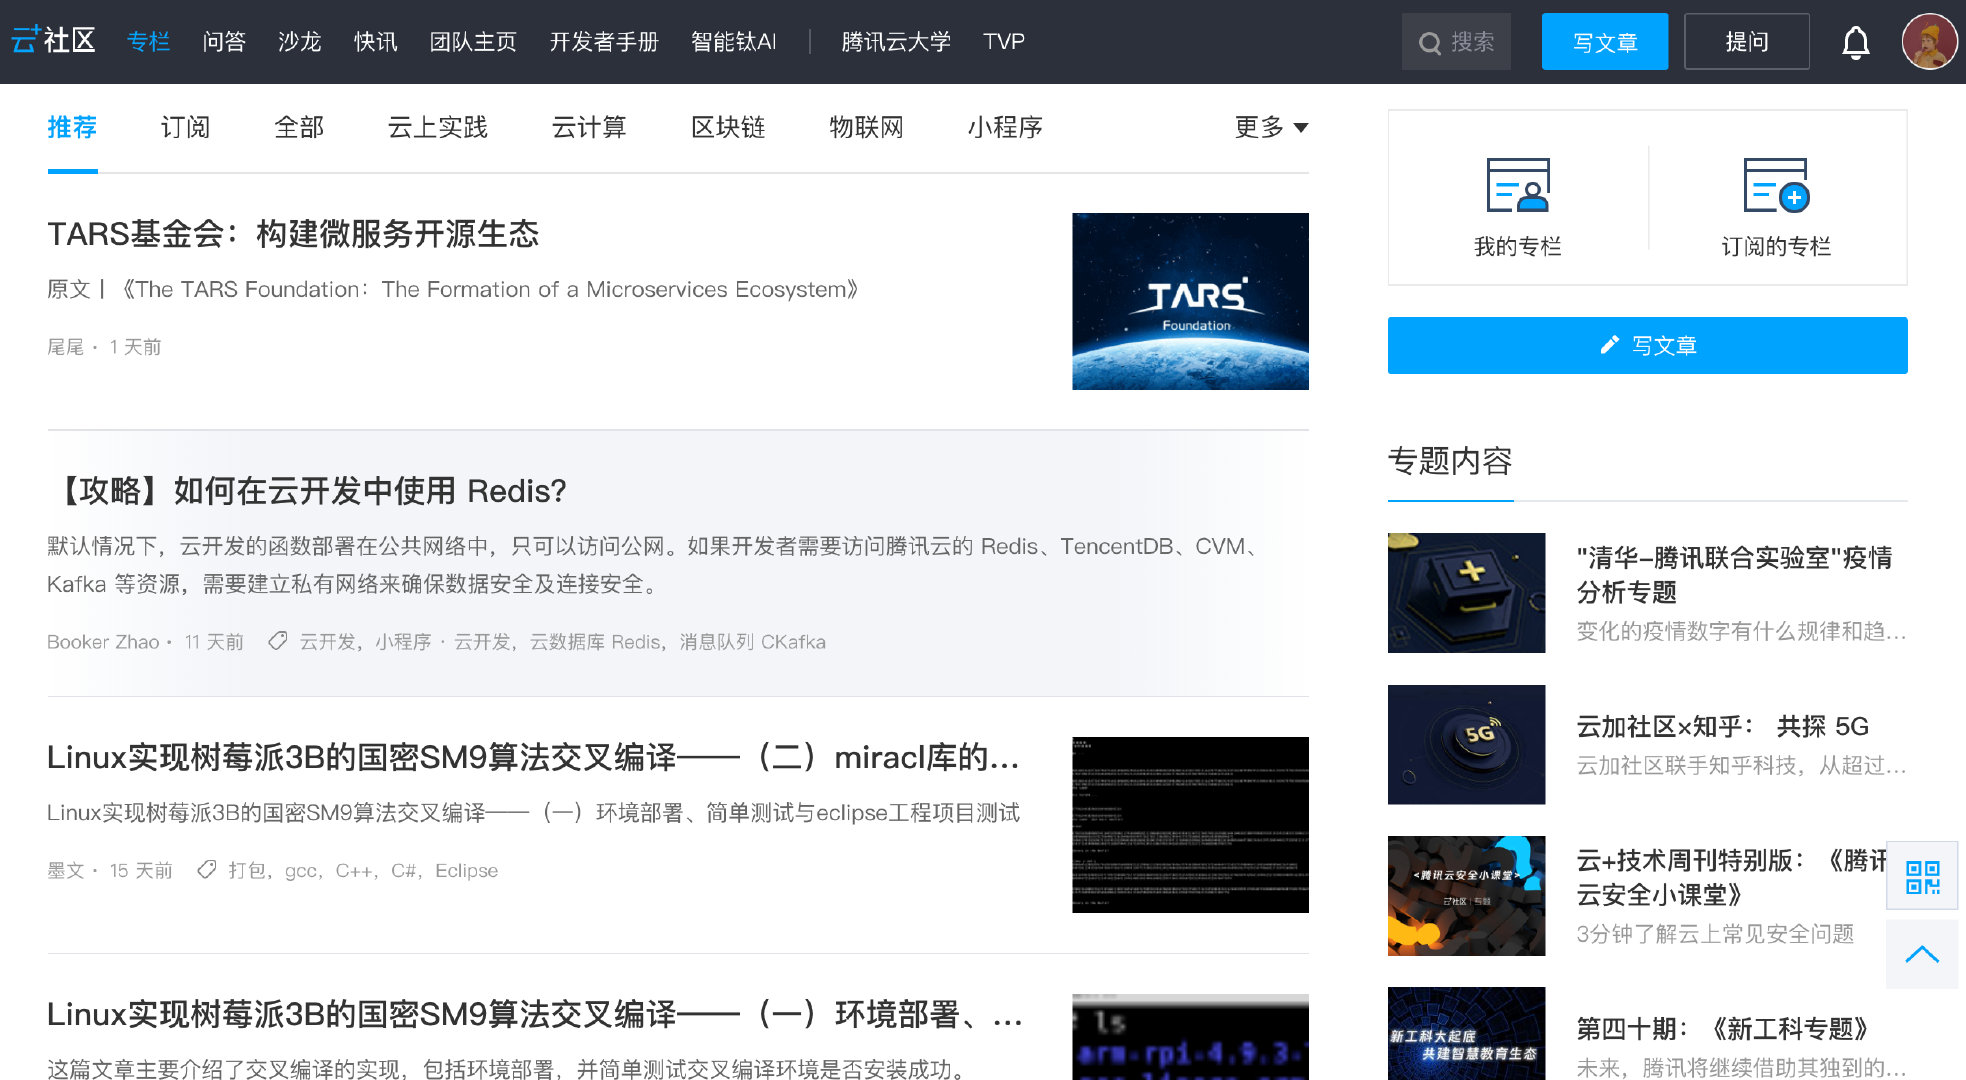Open the 问答 navigation item
Screen dimensions: 1966x1080
[x=224, y=41]
